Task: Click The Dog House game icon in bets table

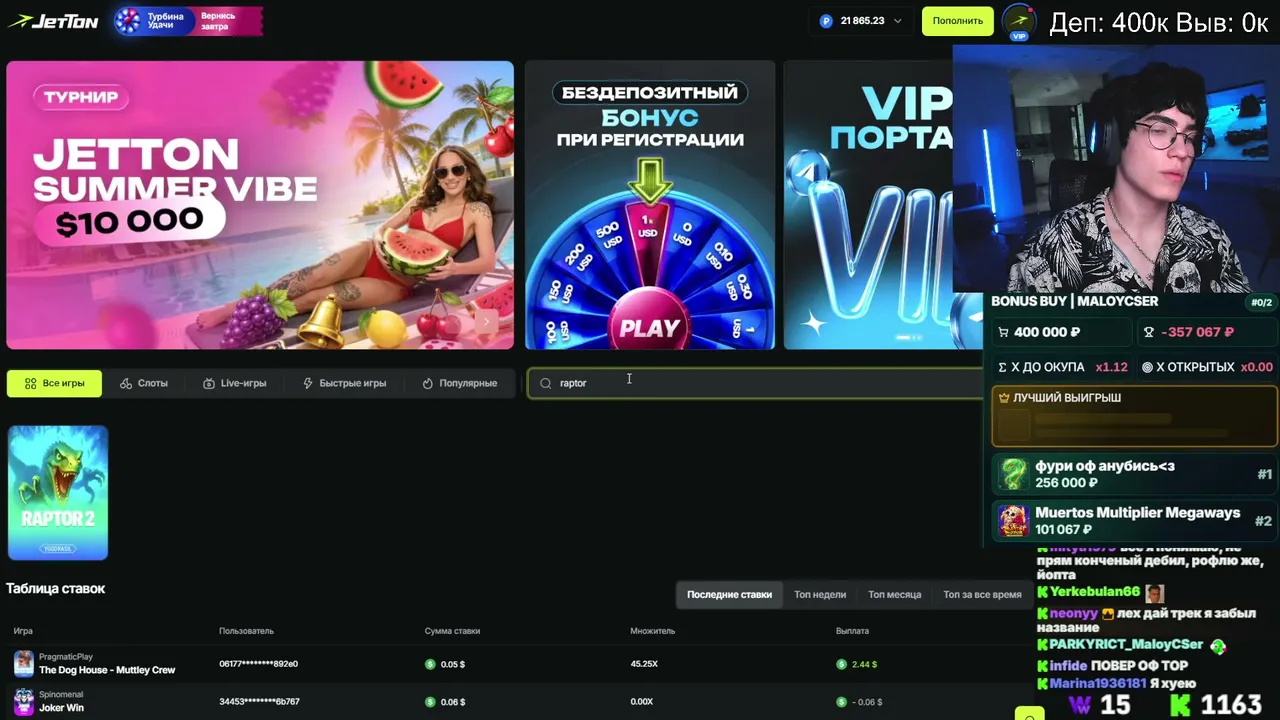Action: 23,664
